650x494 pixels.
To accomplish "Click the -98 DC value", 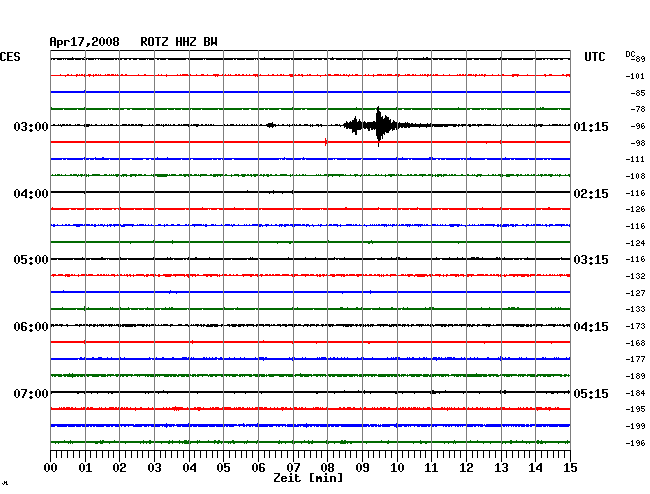I will [x=637, y=143].
